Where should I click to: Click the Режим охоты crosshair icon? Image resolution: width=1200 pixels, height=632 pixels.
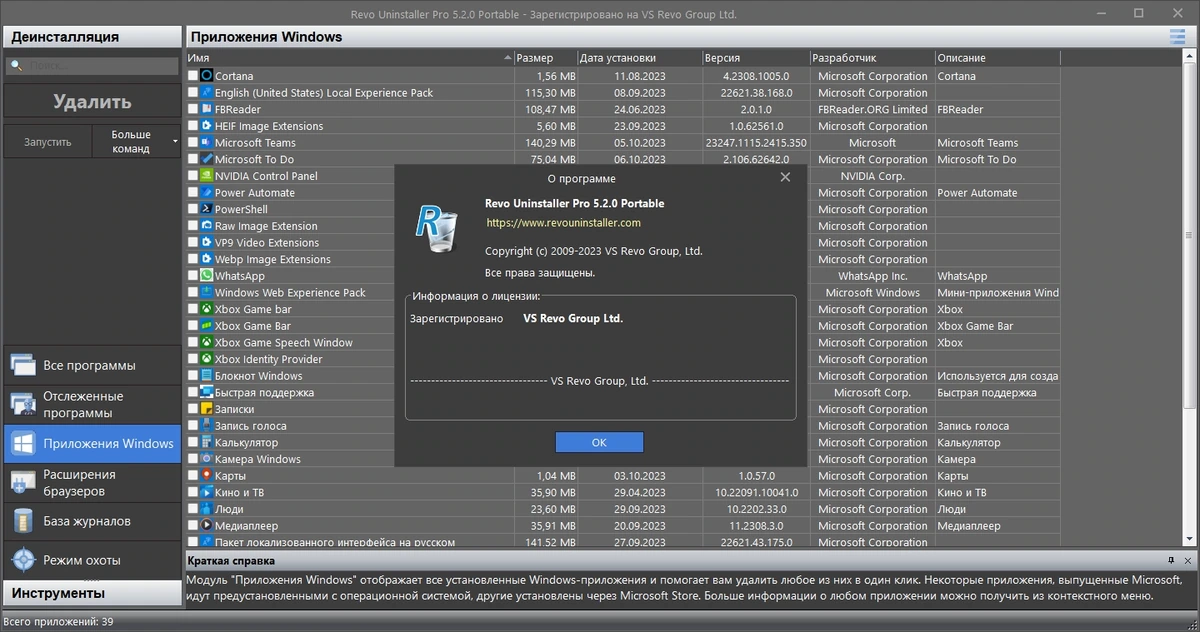point(24,560)
